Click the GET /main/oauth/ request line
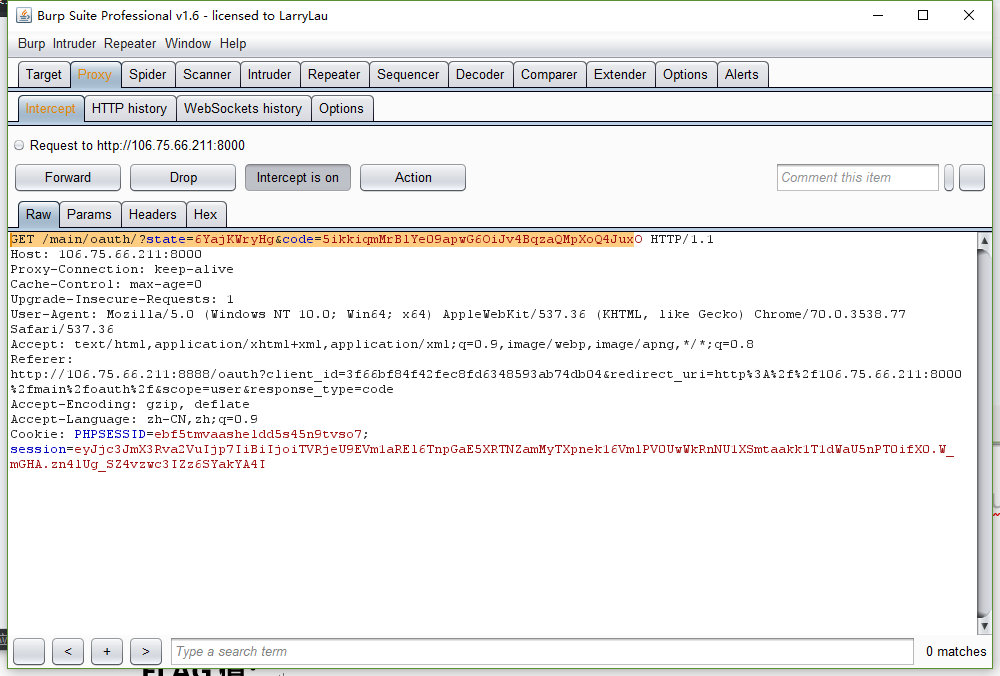Image resolution: width=1000 pixels, height=676 pixels. pos(362,239)
